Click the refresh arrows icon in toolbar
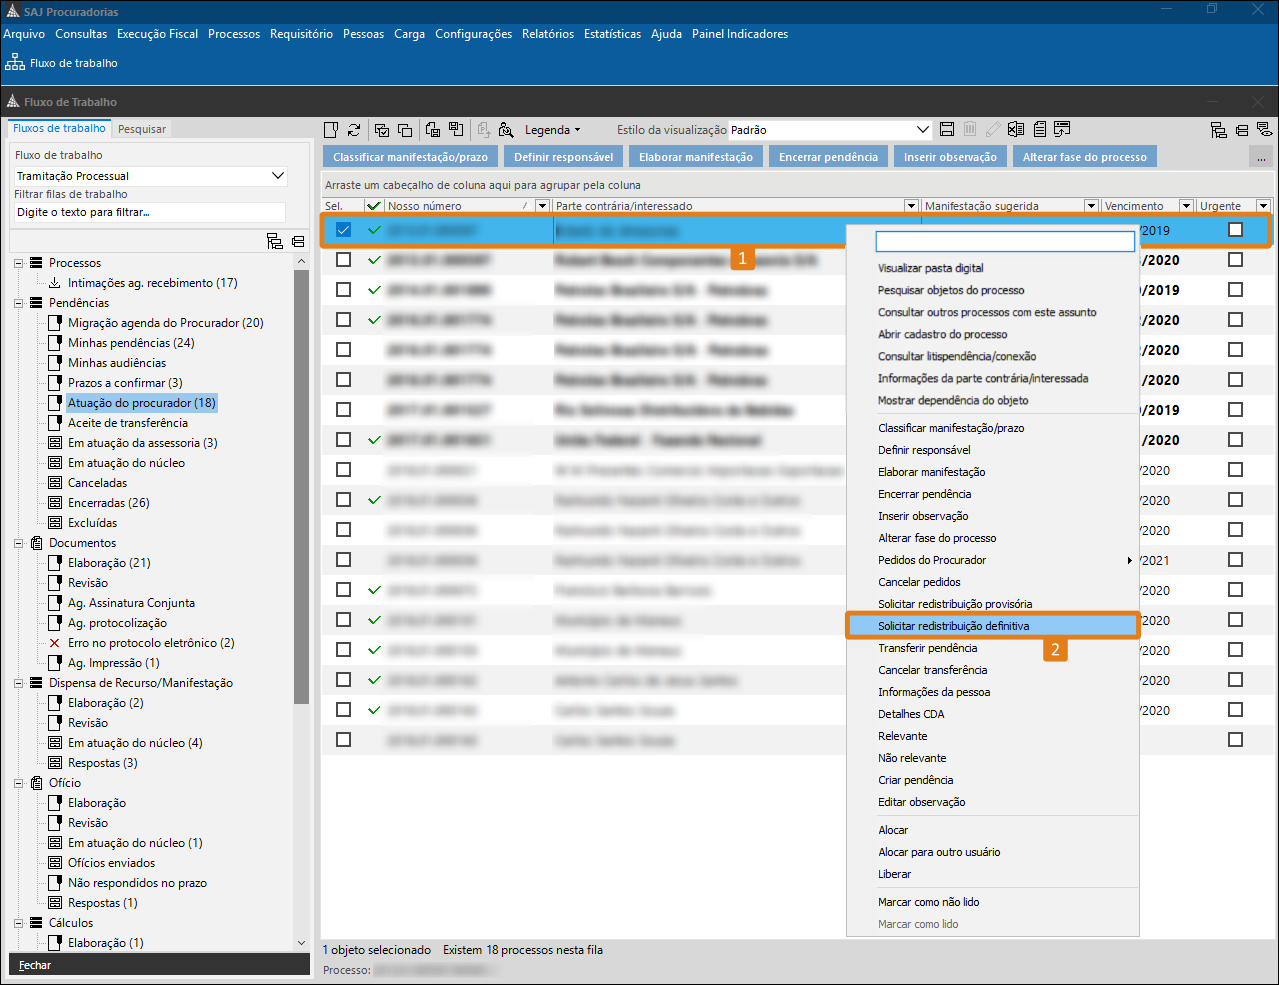1279x985 pixels. [354, 130]
